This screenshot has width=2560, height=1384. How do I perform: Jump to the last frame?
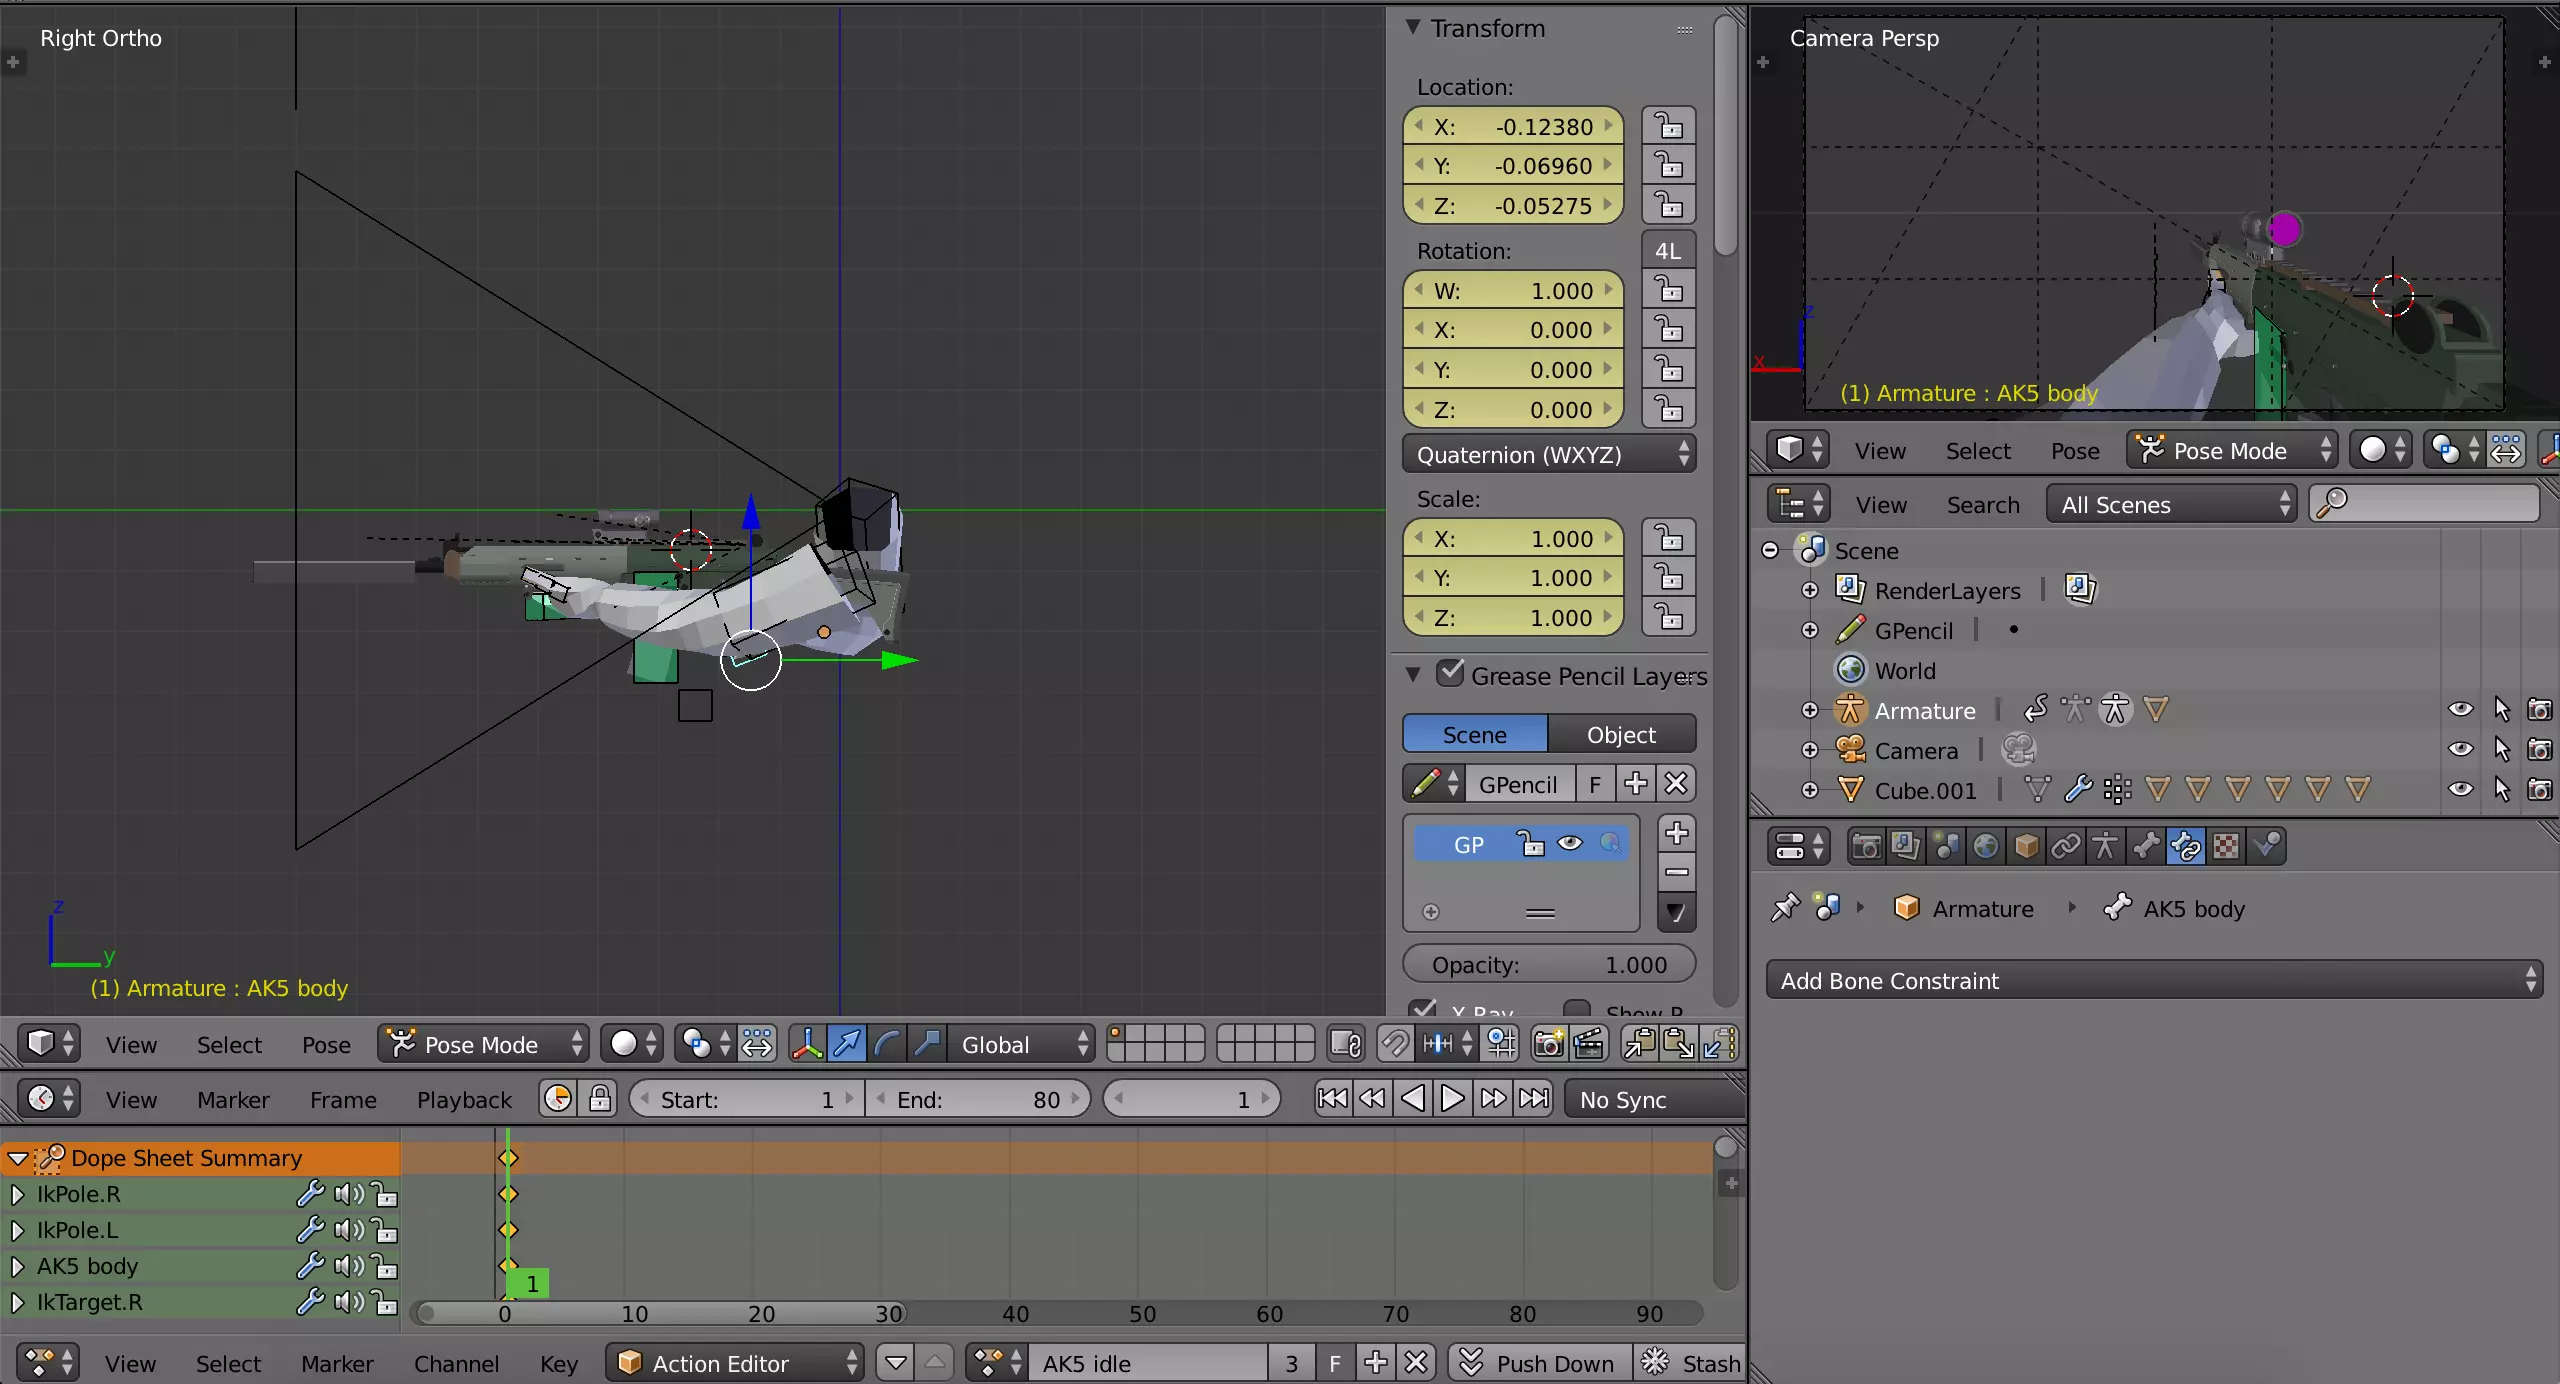(1534, 1099)
